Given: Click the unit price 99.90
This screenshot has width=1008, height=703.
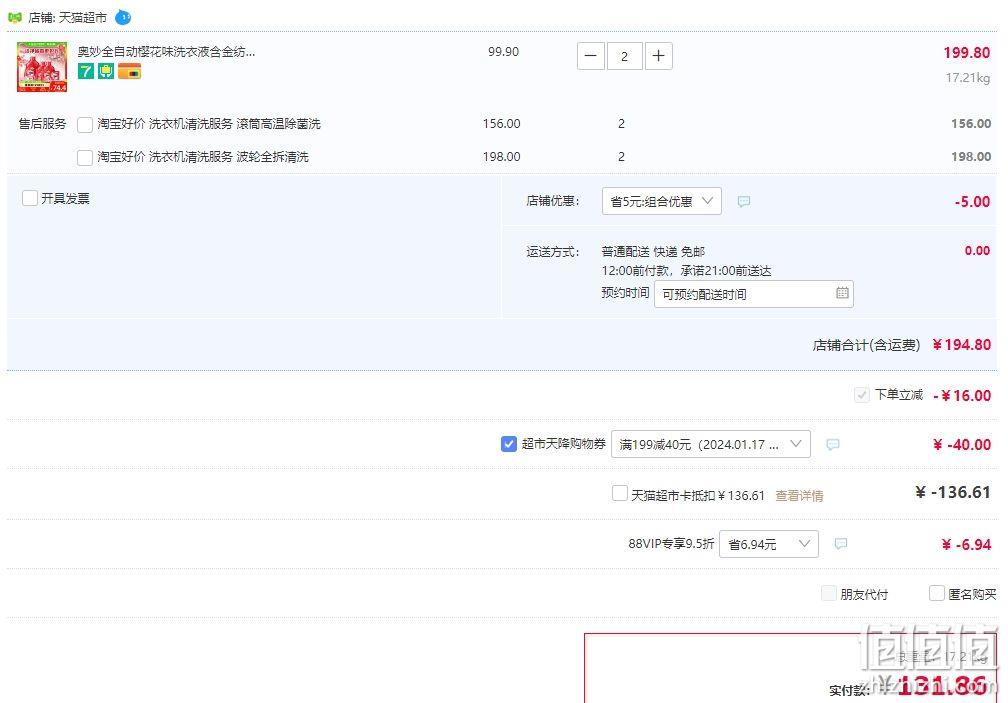Looking at the screenshot, I should (x=503, y=51).
